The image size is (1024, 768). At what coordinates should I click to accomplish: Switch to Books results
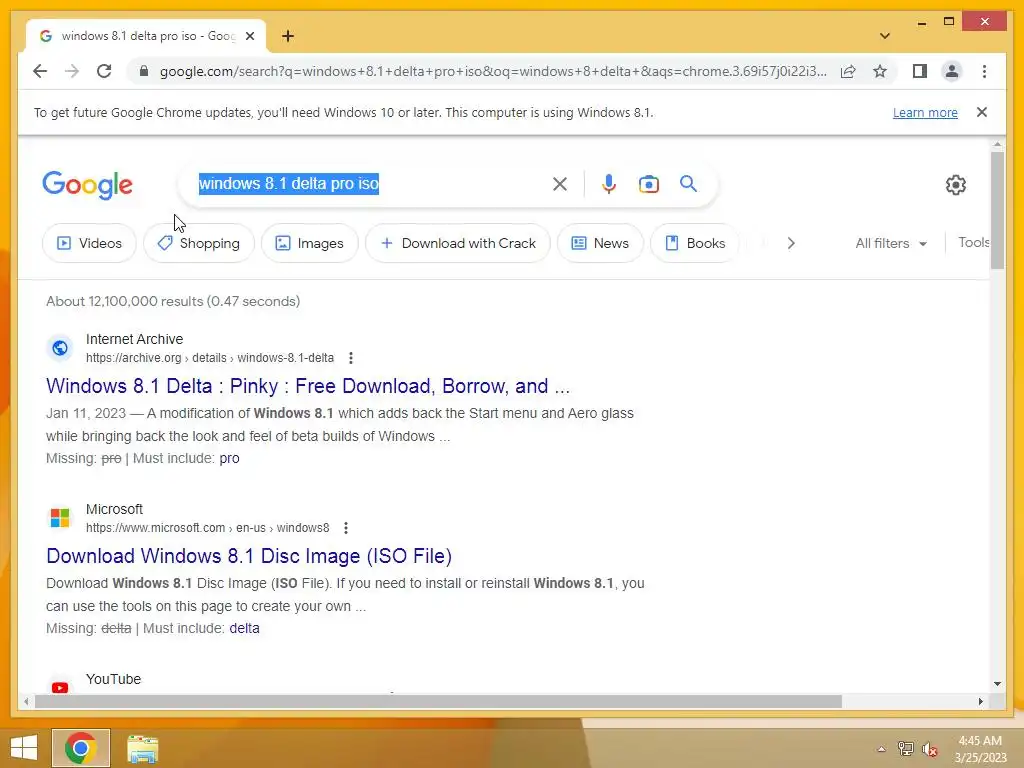coord(695,243)
